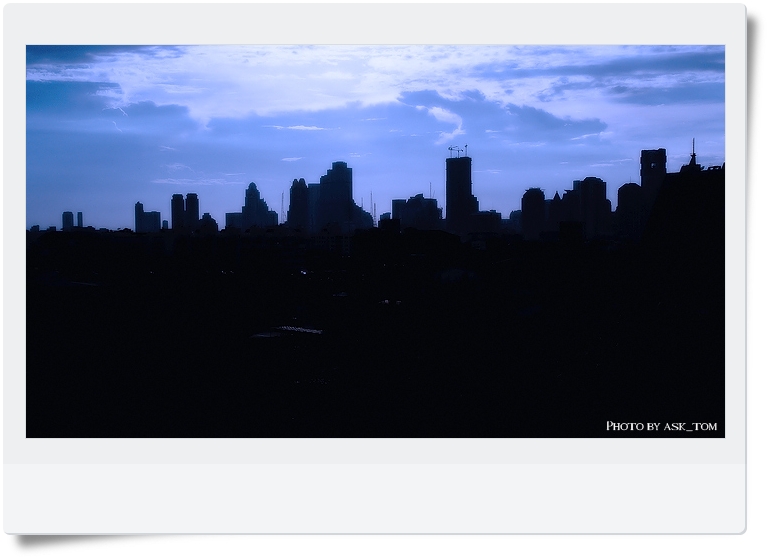769x557 pixels.
Task: Click the stepped pyramid-shaped building silhouette
Action: coord(254,207)
